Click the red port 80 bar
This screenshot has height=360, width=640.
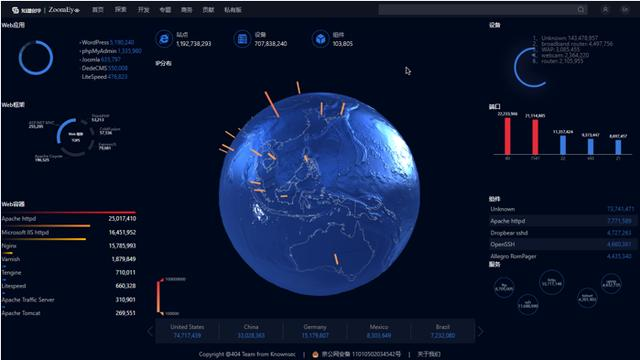[x=507, y=136]
